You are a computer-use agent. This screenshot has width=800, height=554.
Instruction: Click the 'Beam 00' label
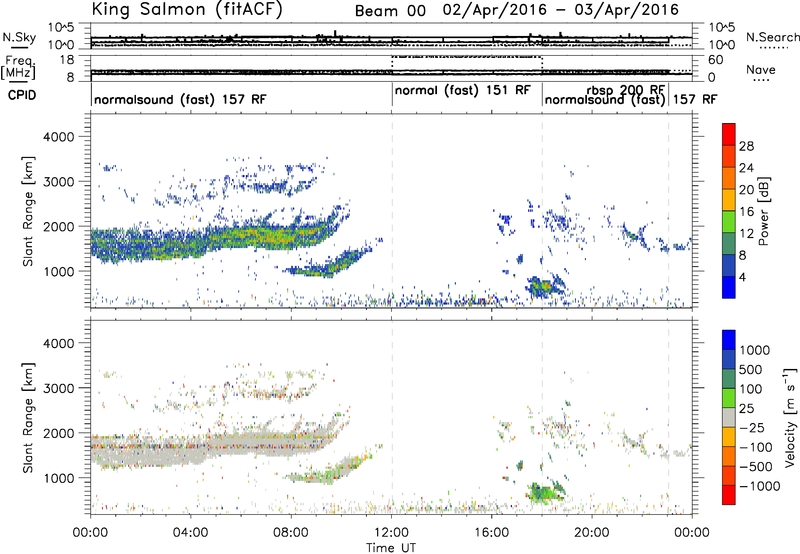point(390,11)
